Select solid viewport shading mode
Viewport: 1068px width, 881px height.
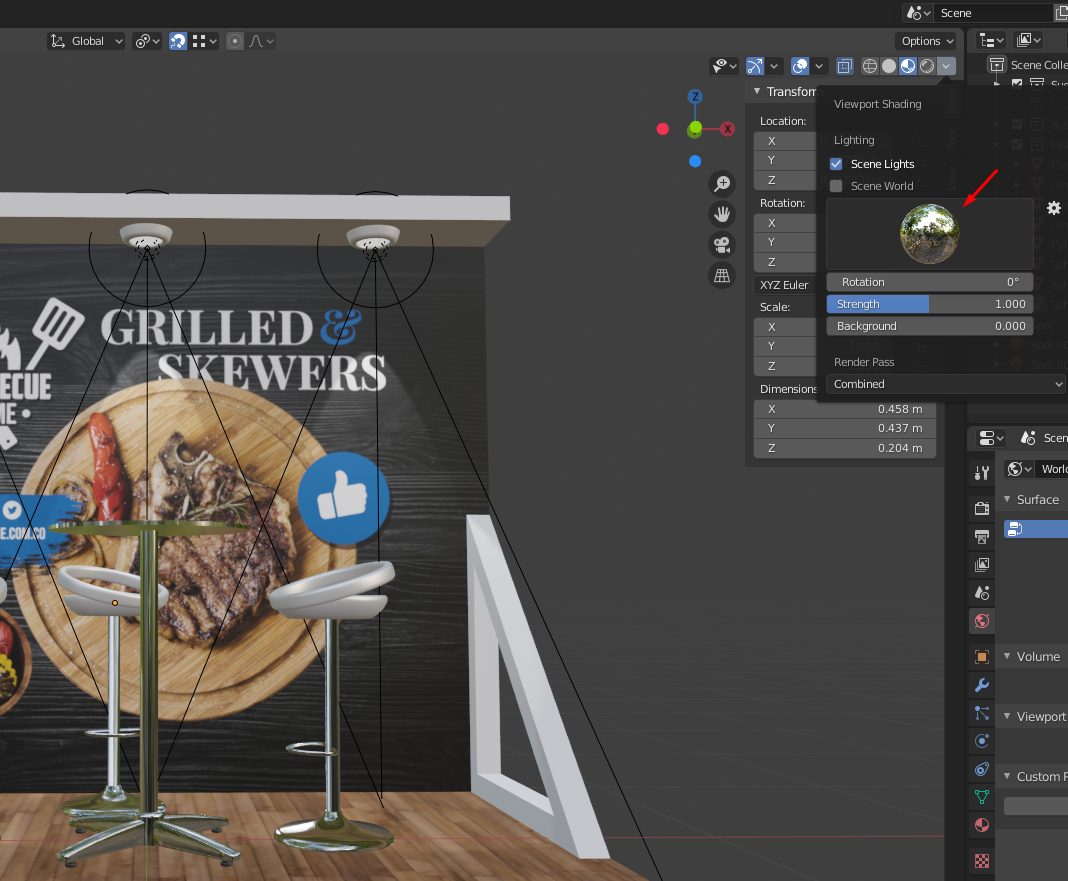pyautogui.click(x=889, y=66)
